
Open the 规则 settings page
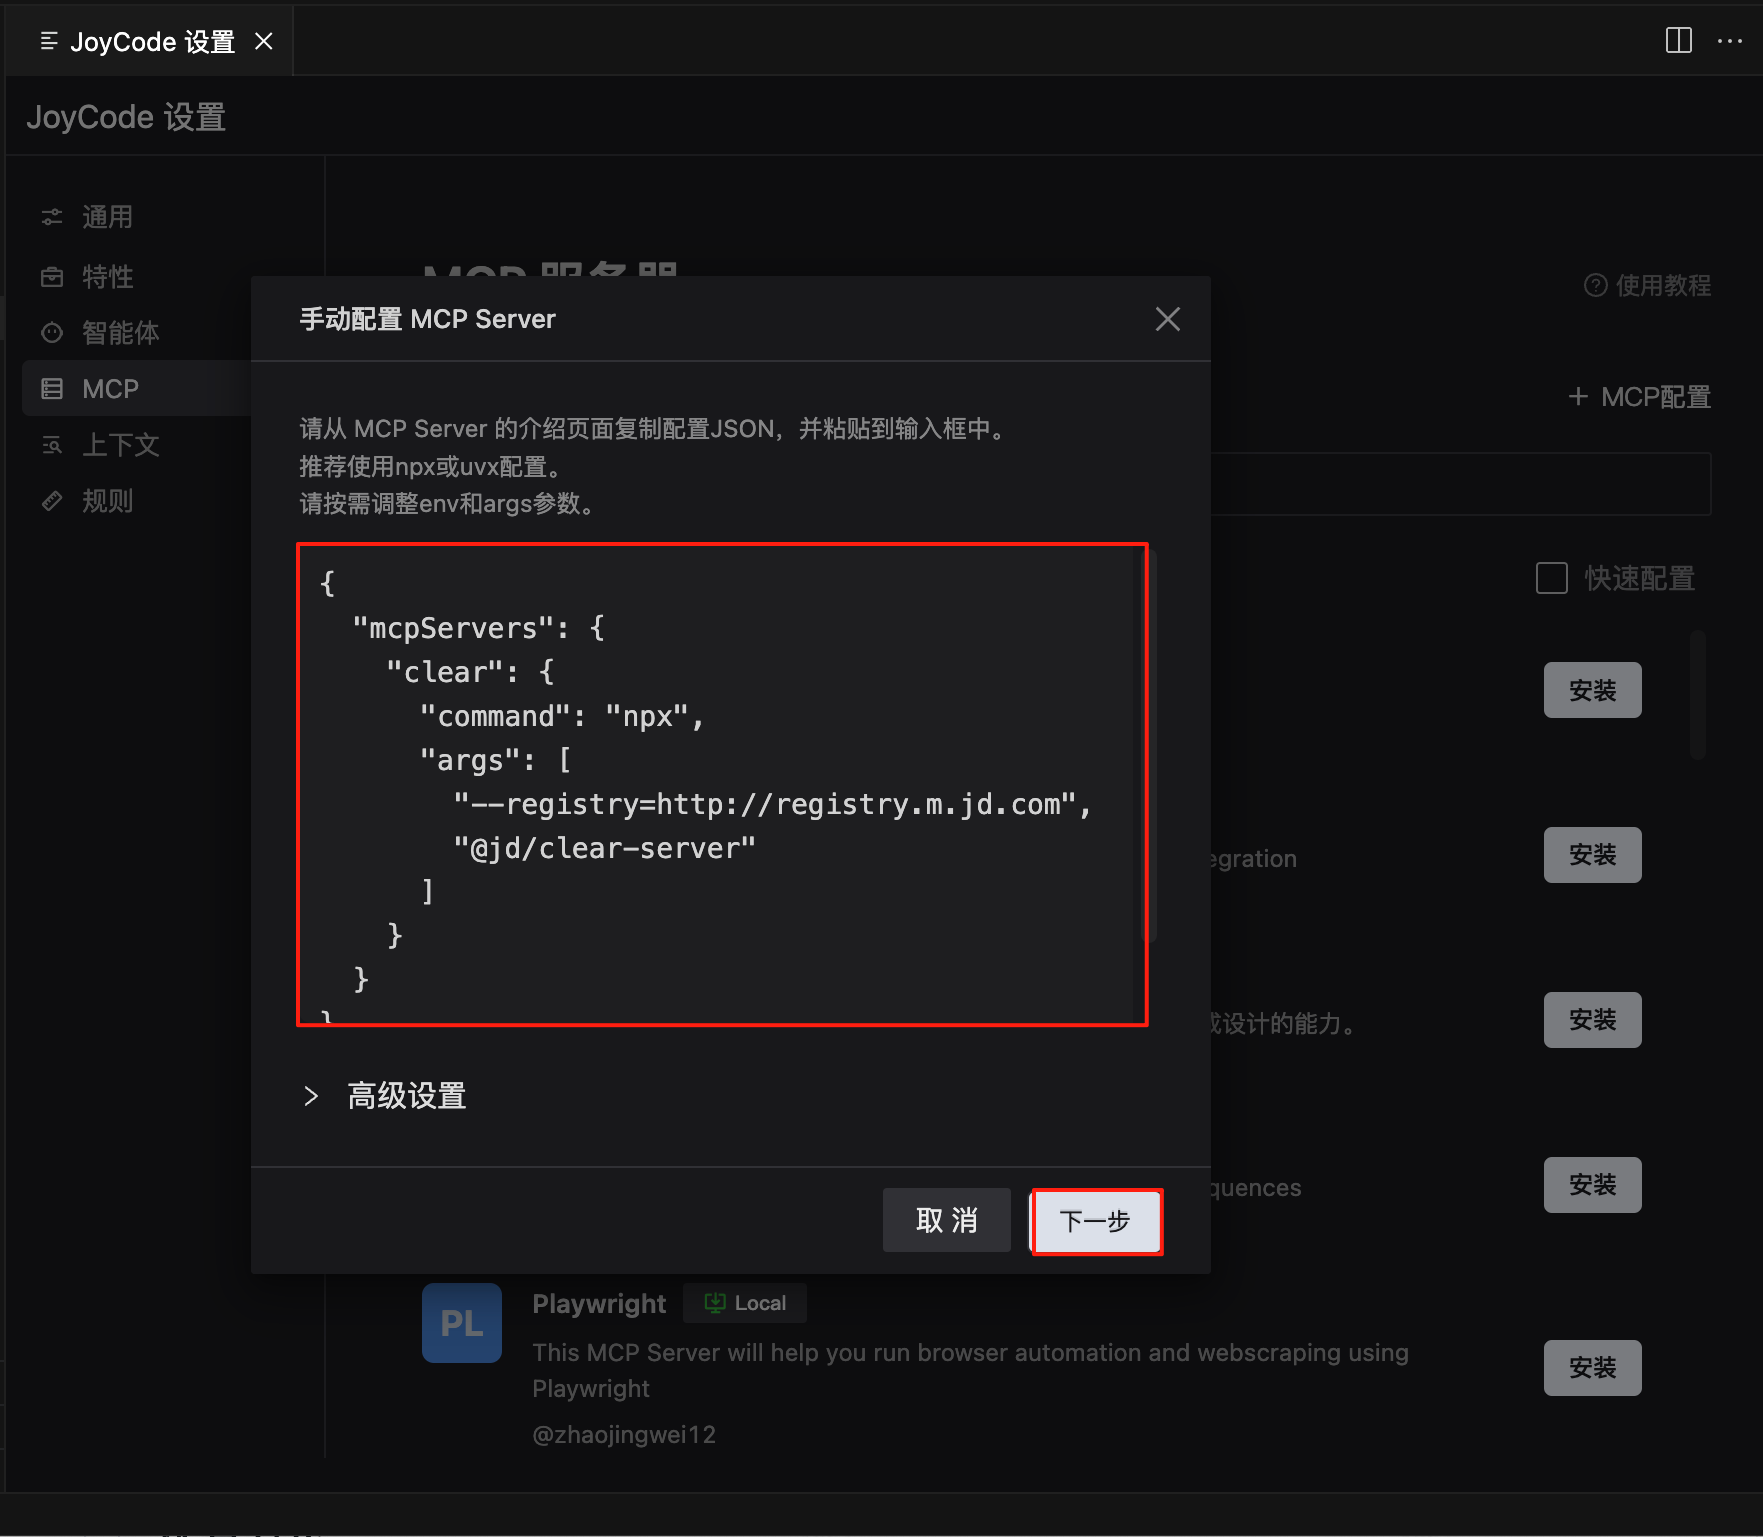107,501
